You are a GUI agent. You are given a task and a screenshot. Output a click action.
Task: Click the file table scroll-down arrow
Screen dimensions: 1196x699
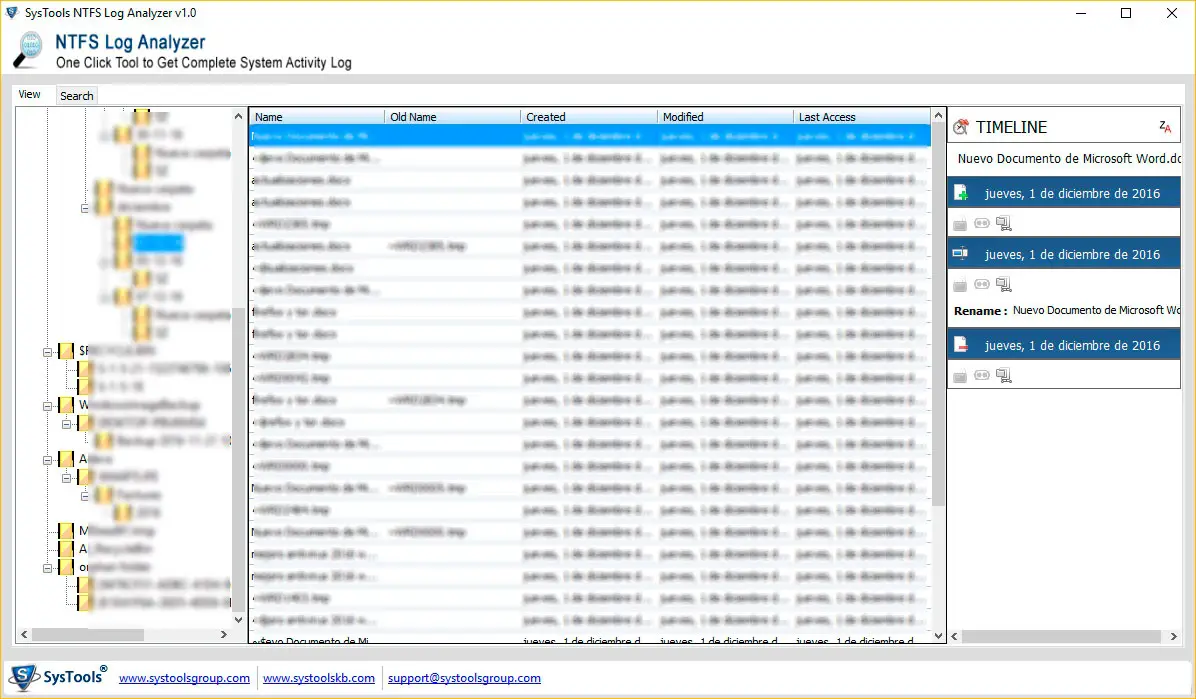click(x=938, y=635)
